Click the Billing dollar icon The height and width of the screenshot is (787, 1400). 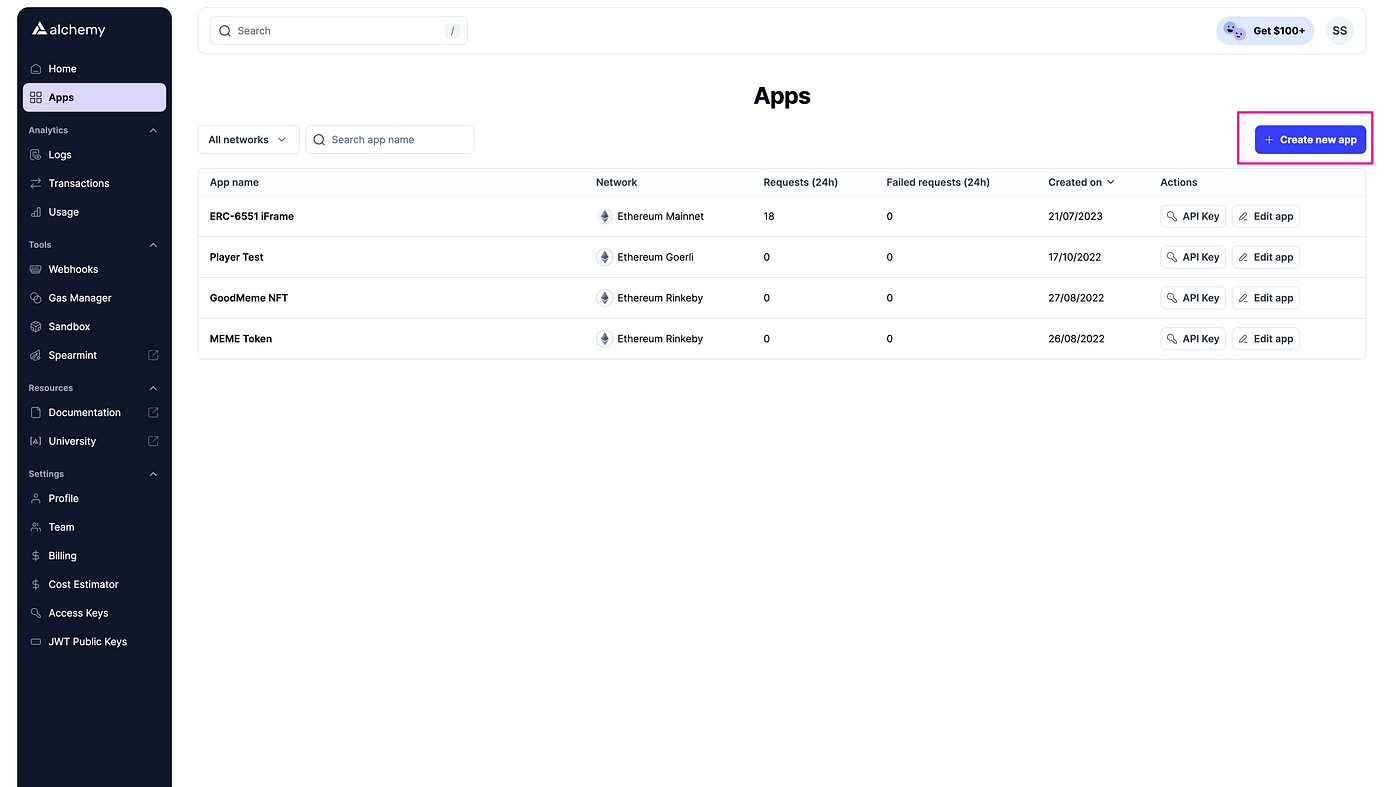(36, 556)
